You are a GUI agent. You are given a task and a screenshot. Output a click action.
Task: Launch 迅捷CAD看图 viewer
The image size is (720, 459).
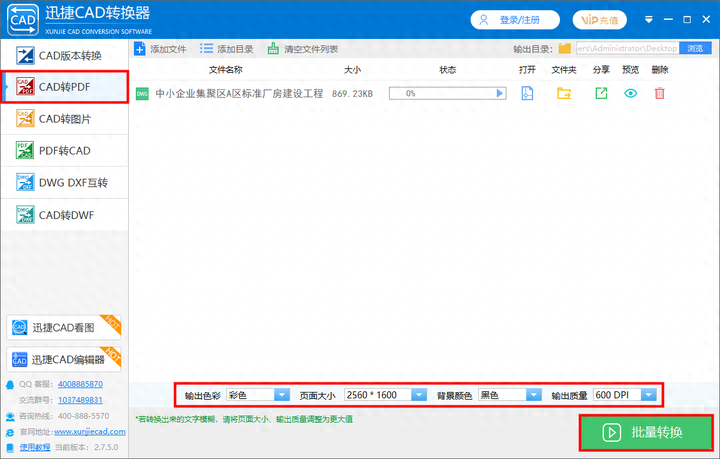click(x=64, y=327)
